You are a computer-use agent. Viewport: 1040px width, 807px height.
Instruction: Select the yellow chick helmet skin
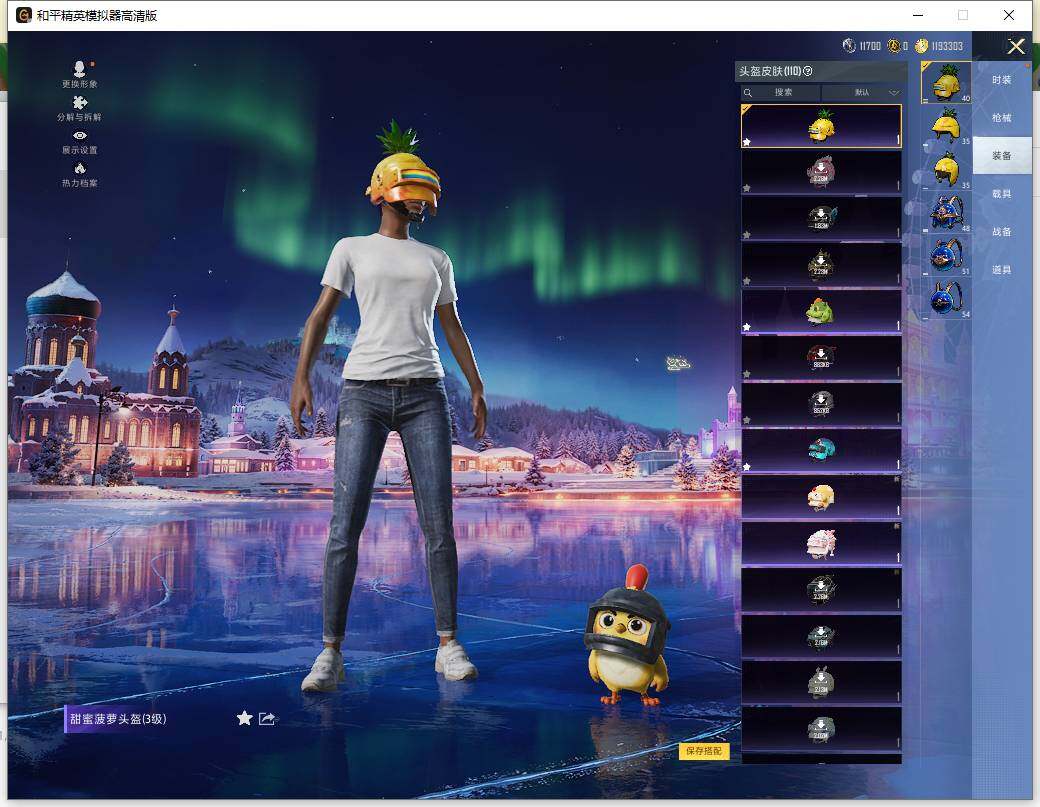(821, 497)
